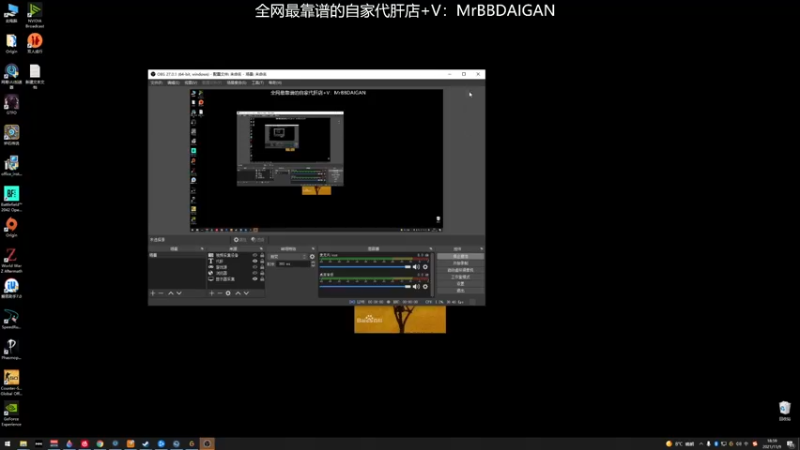Viewport: 800px width, 450px height.
Task: Toggle visibility of 视频采集设备 source
Action: point(255,255)
